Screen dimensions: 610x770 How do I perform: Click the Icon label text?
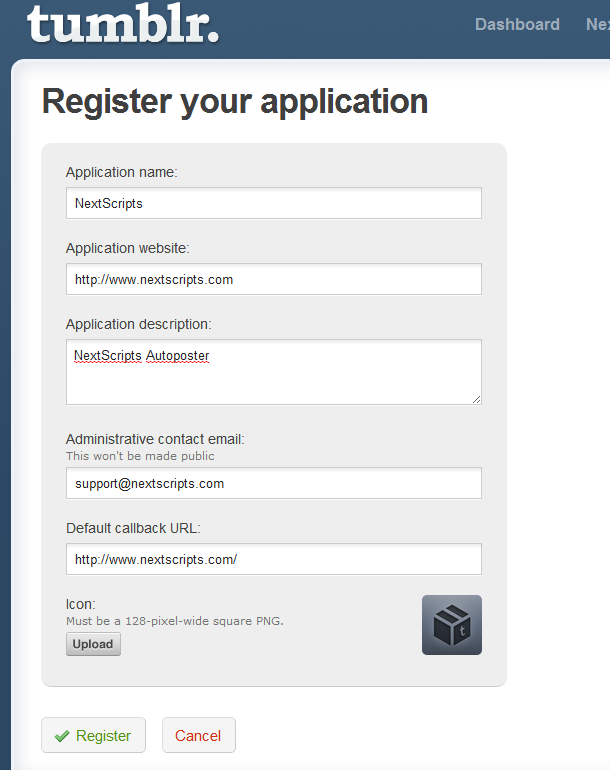[x=81, y=604]
